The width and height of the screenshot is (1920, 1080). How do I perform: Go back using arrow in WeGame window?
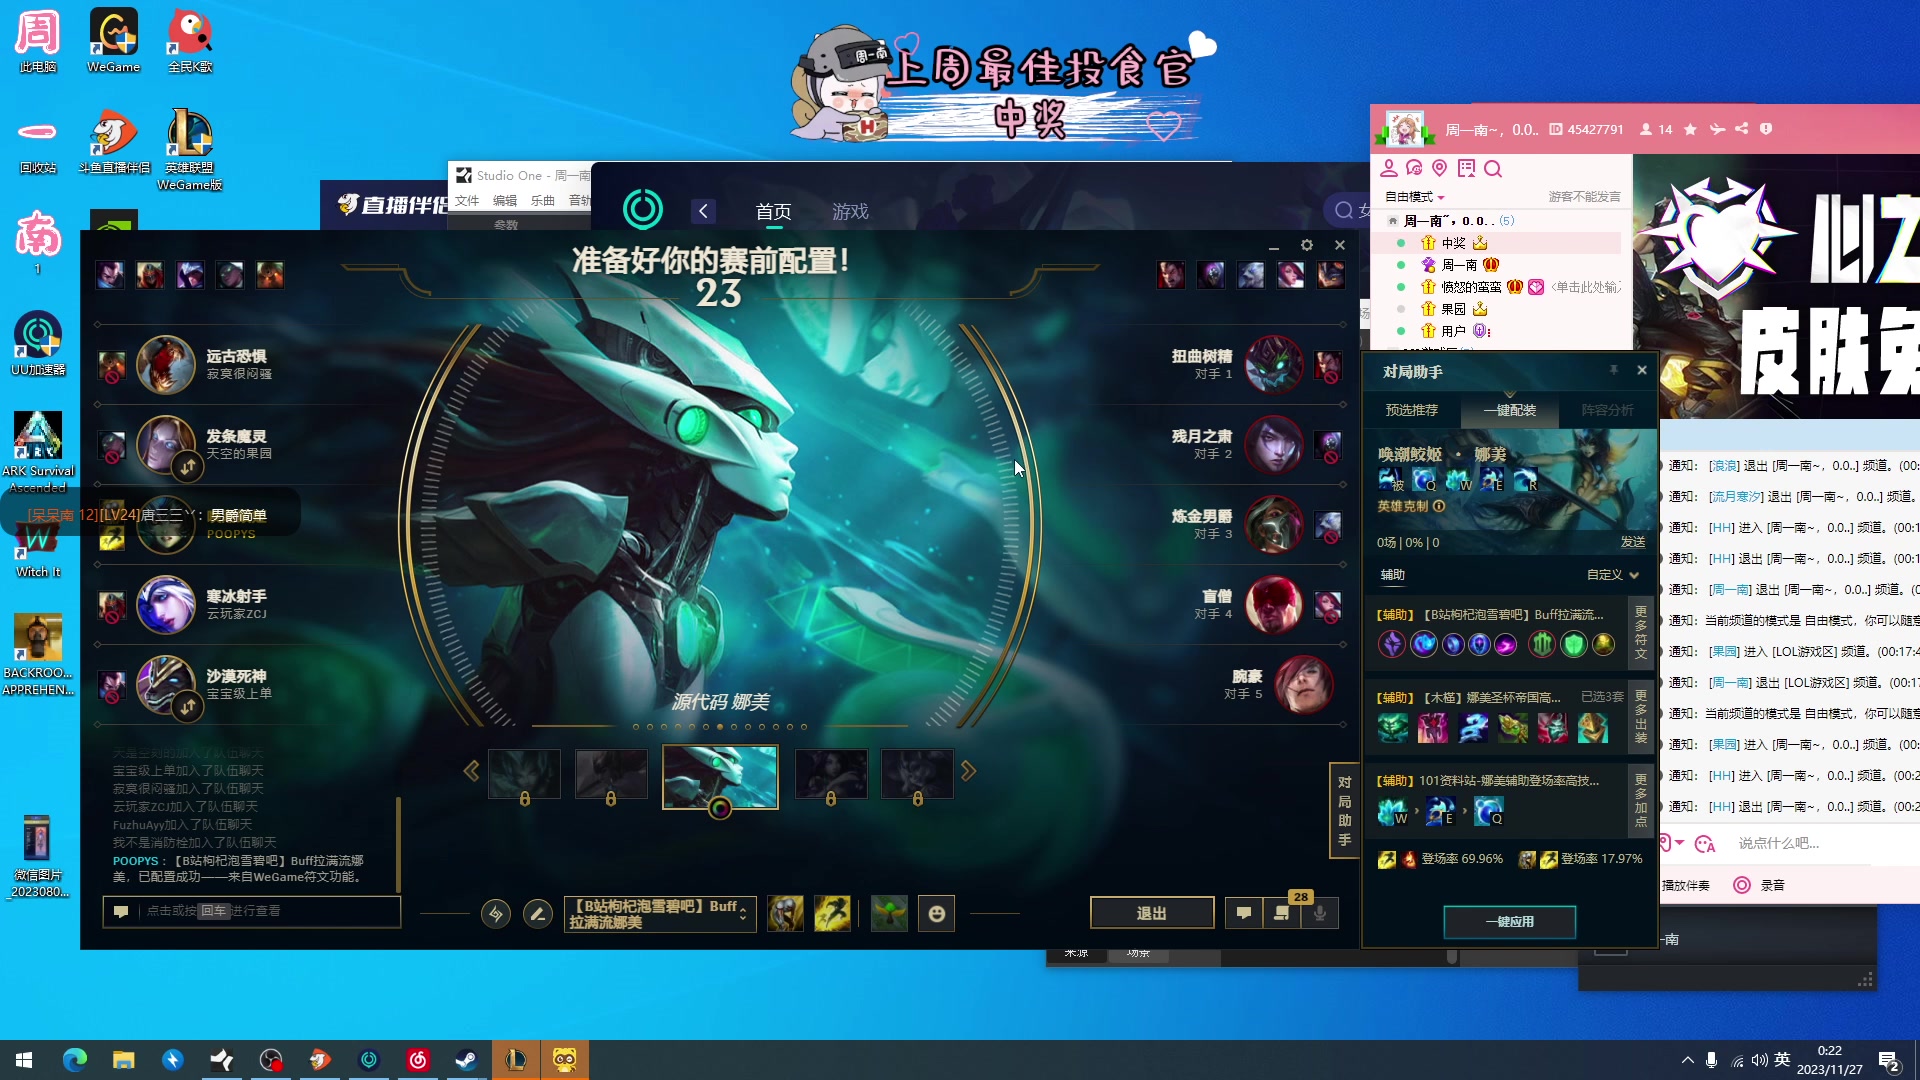[x=703, y=211]
